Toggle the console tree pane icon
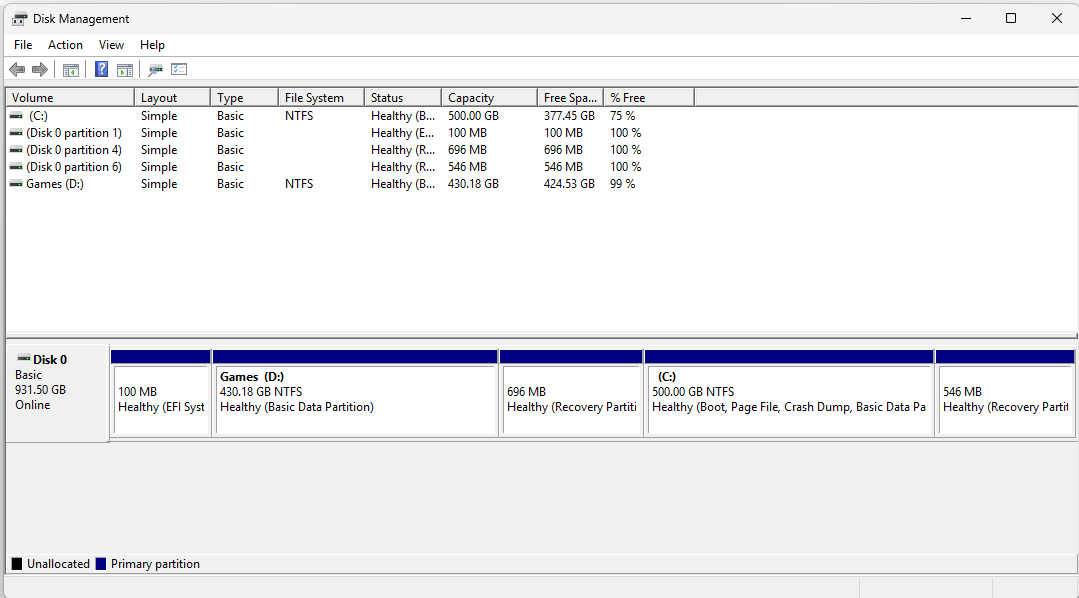 pyautogui.click(x=70, y=69)
